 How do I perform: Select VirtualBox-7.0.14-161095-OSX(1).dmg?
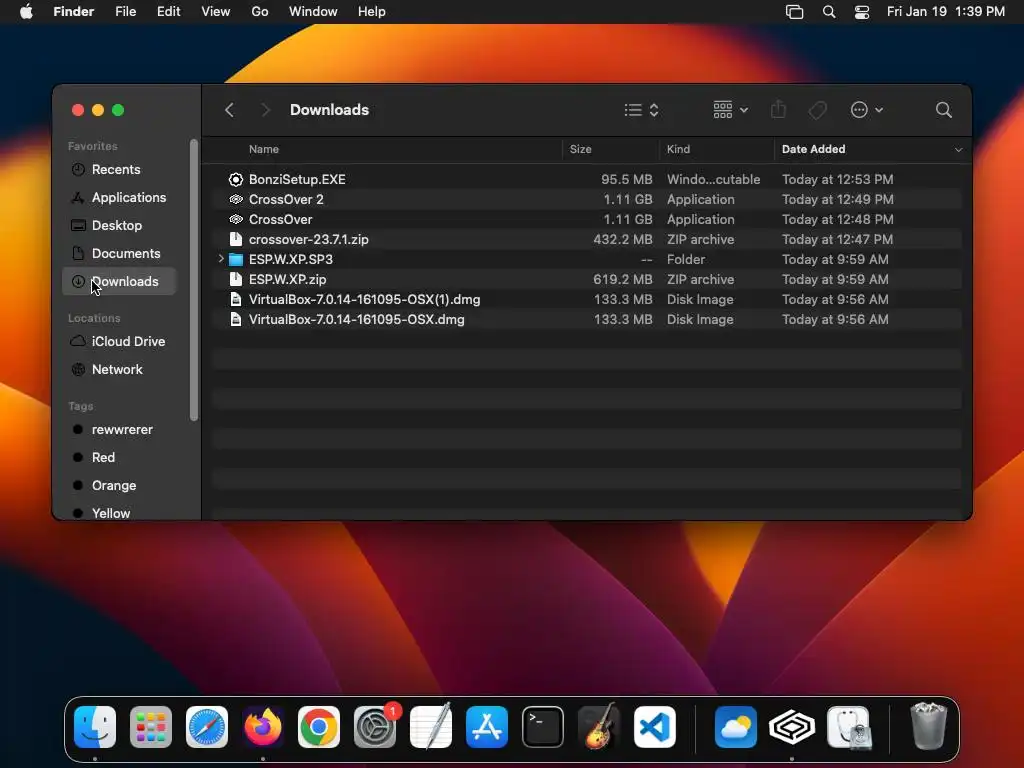pyautogui.click(x=586, y=299)
